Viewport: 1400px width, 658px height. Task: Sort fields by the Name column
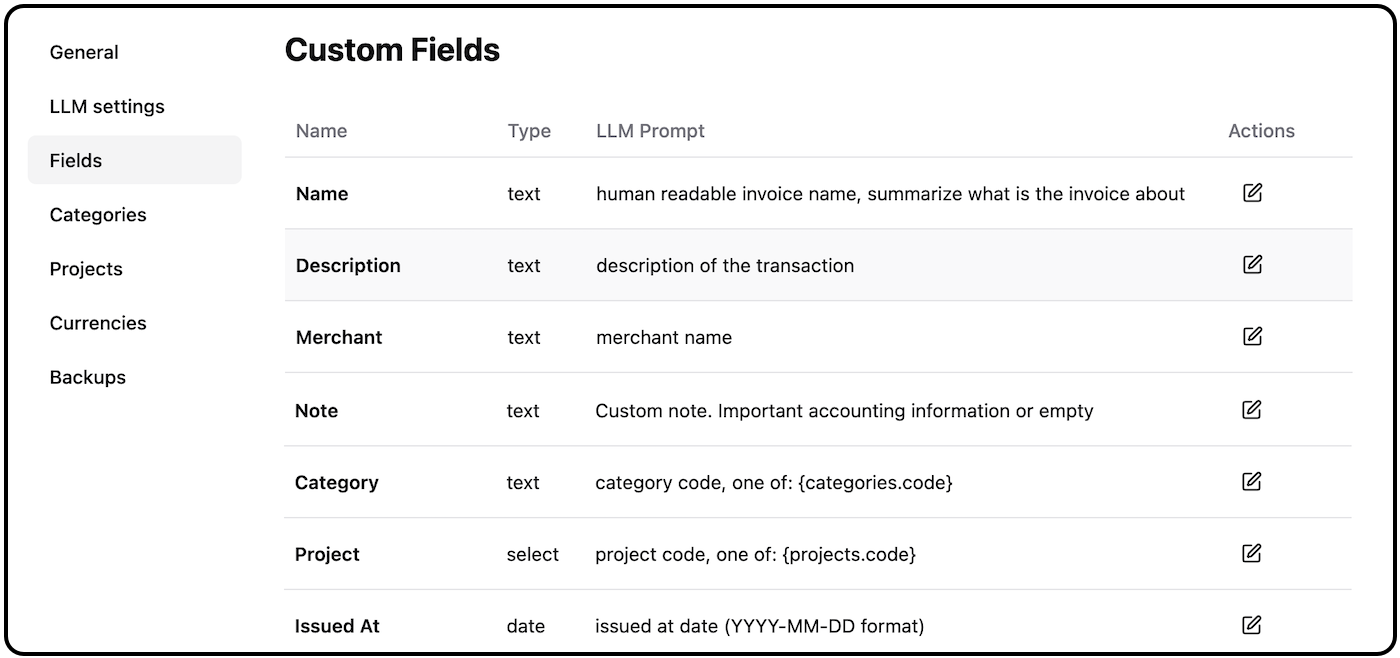[321, 131]
